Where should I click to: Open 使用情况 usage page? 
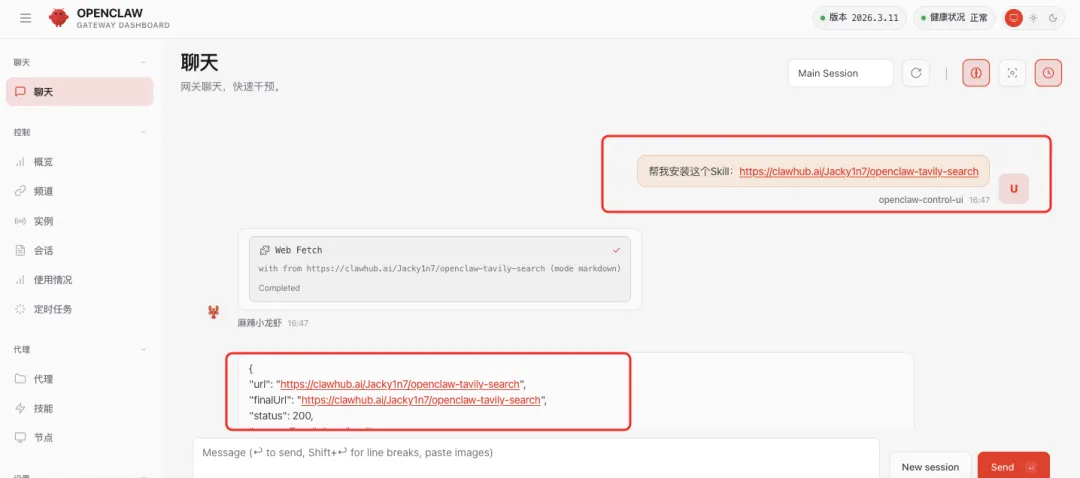(x=80, y=280)
